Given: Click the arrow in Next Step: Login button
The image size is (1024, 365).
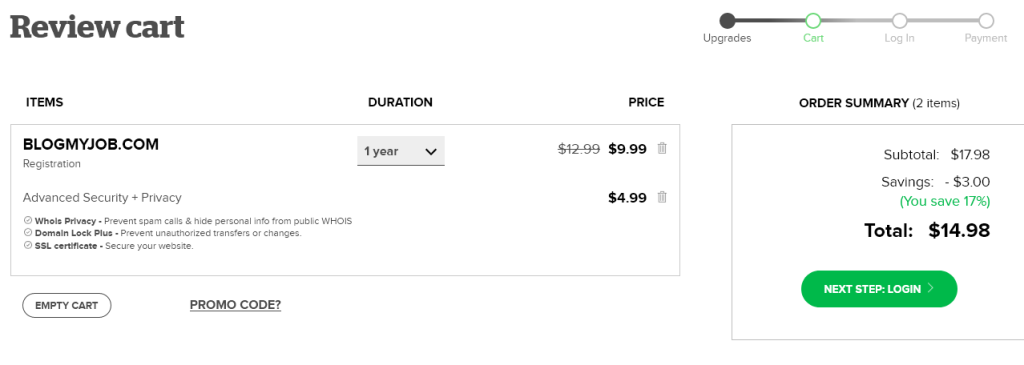Looking at the screenshot, I should point(931,289).
